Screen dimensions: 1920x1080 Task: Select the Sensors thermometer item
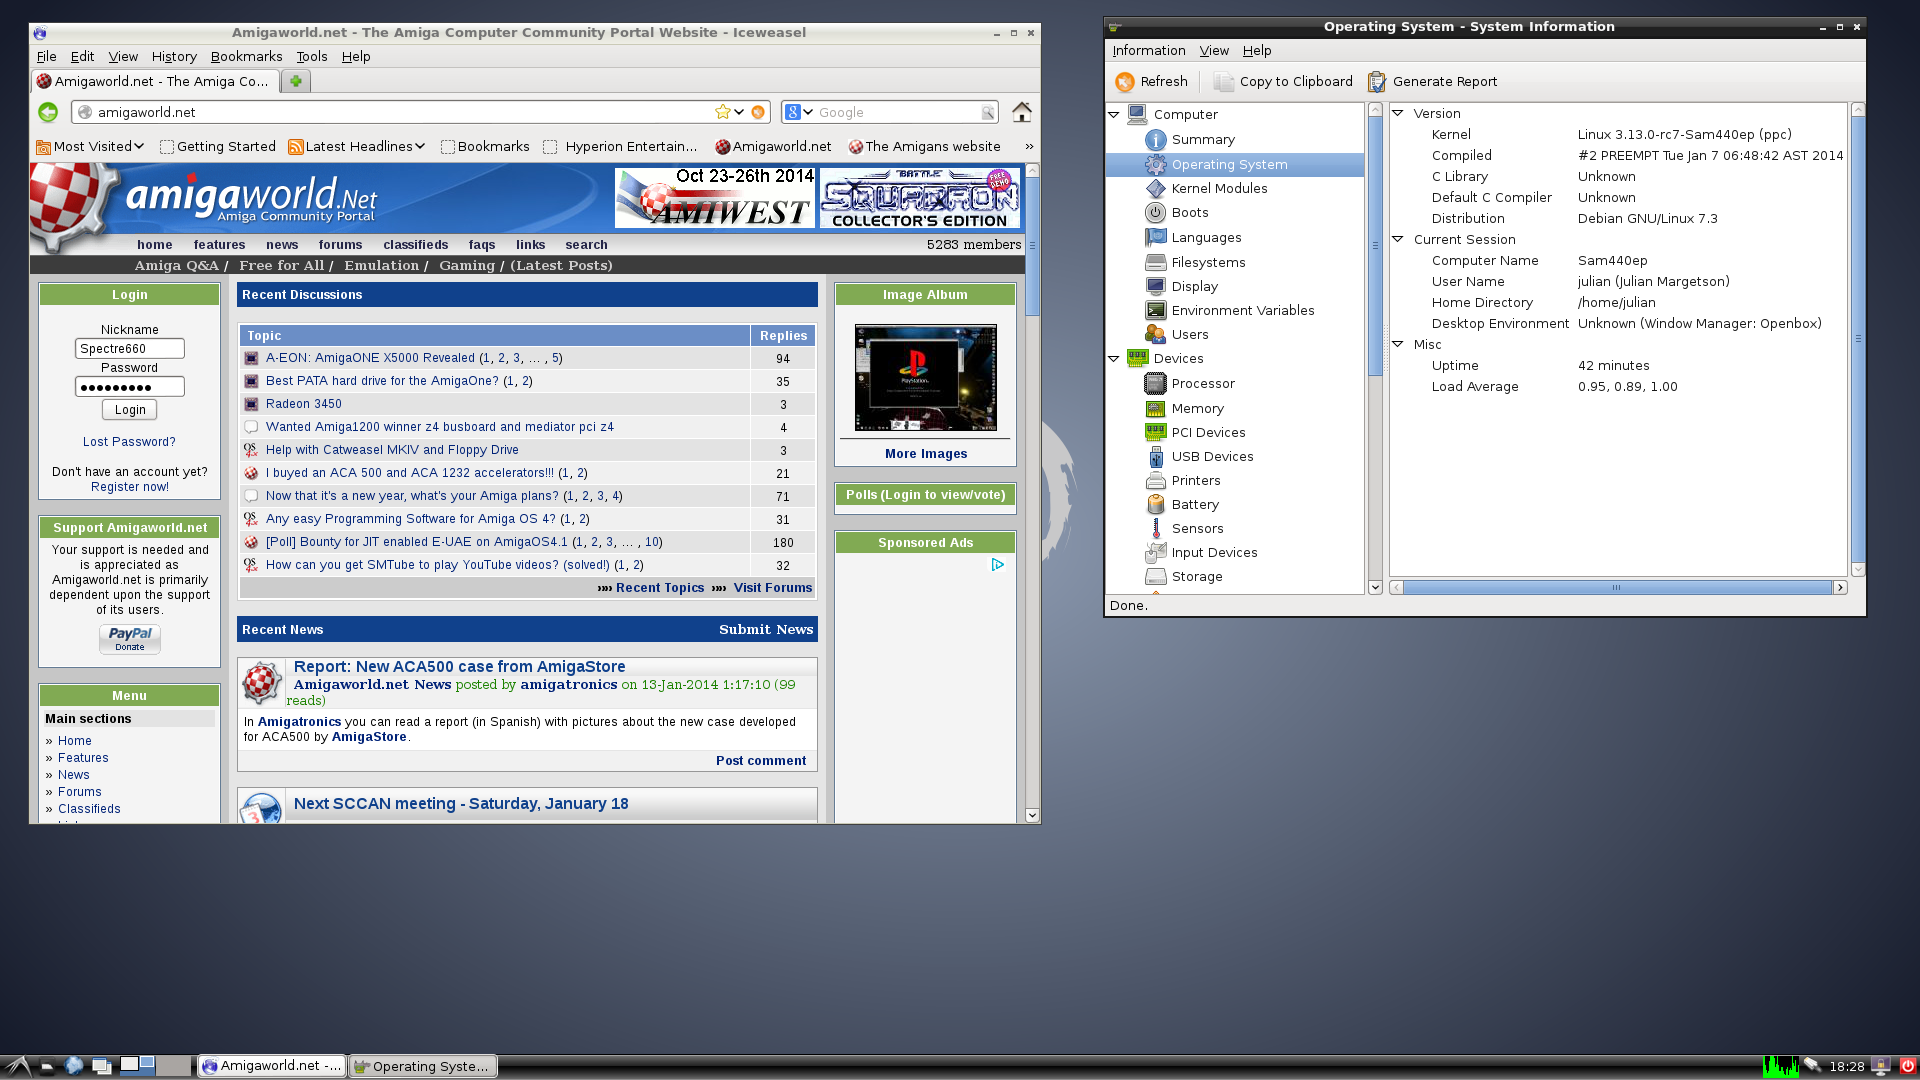[x=1155, y=528]
